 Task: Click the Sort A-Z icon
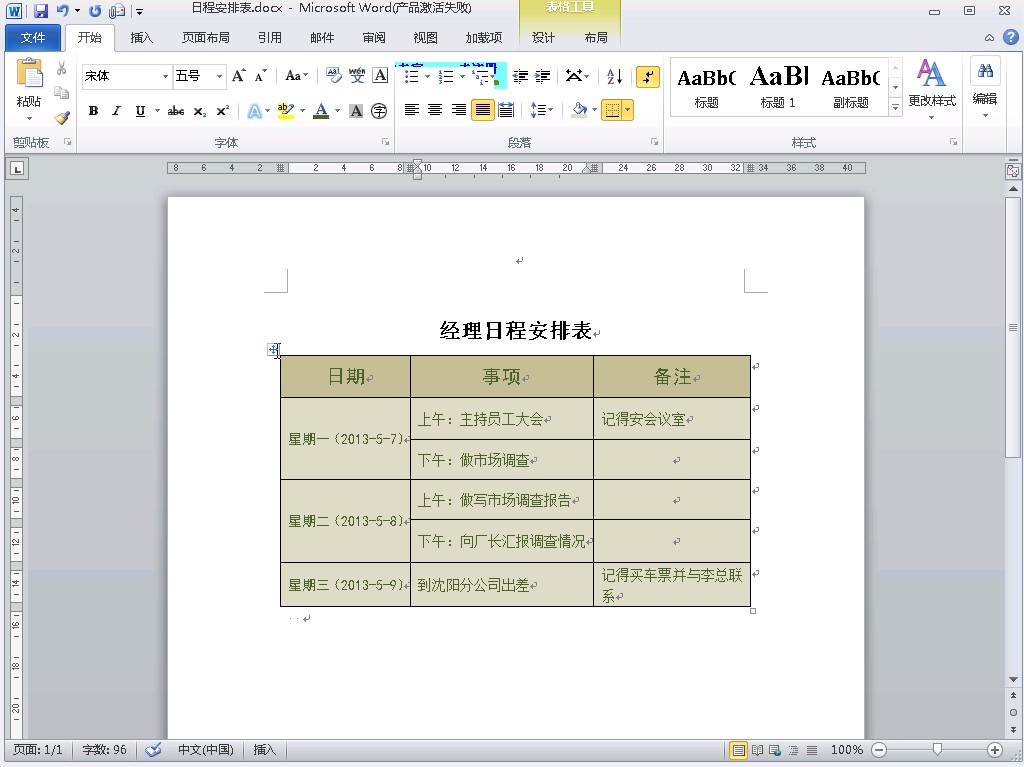click(615, 77)
